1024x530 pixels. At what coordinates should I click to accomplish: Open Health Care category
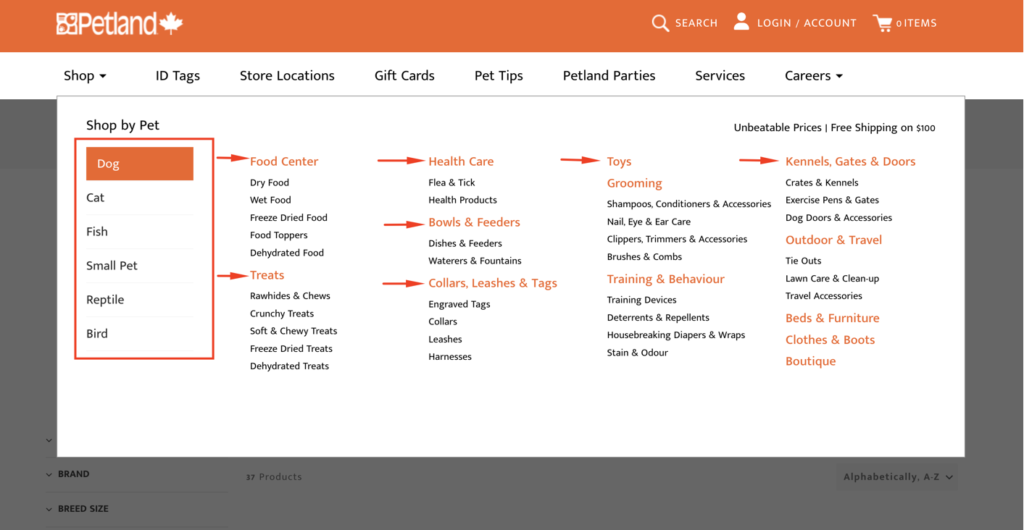[461, 161]
